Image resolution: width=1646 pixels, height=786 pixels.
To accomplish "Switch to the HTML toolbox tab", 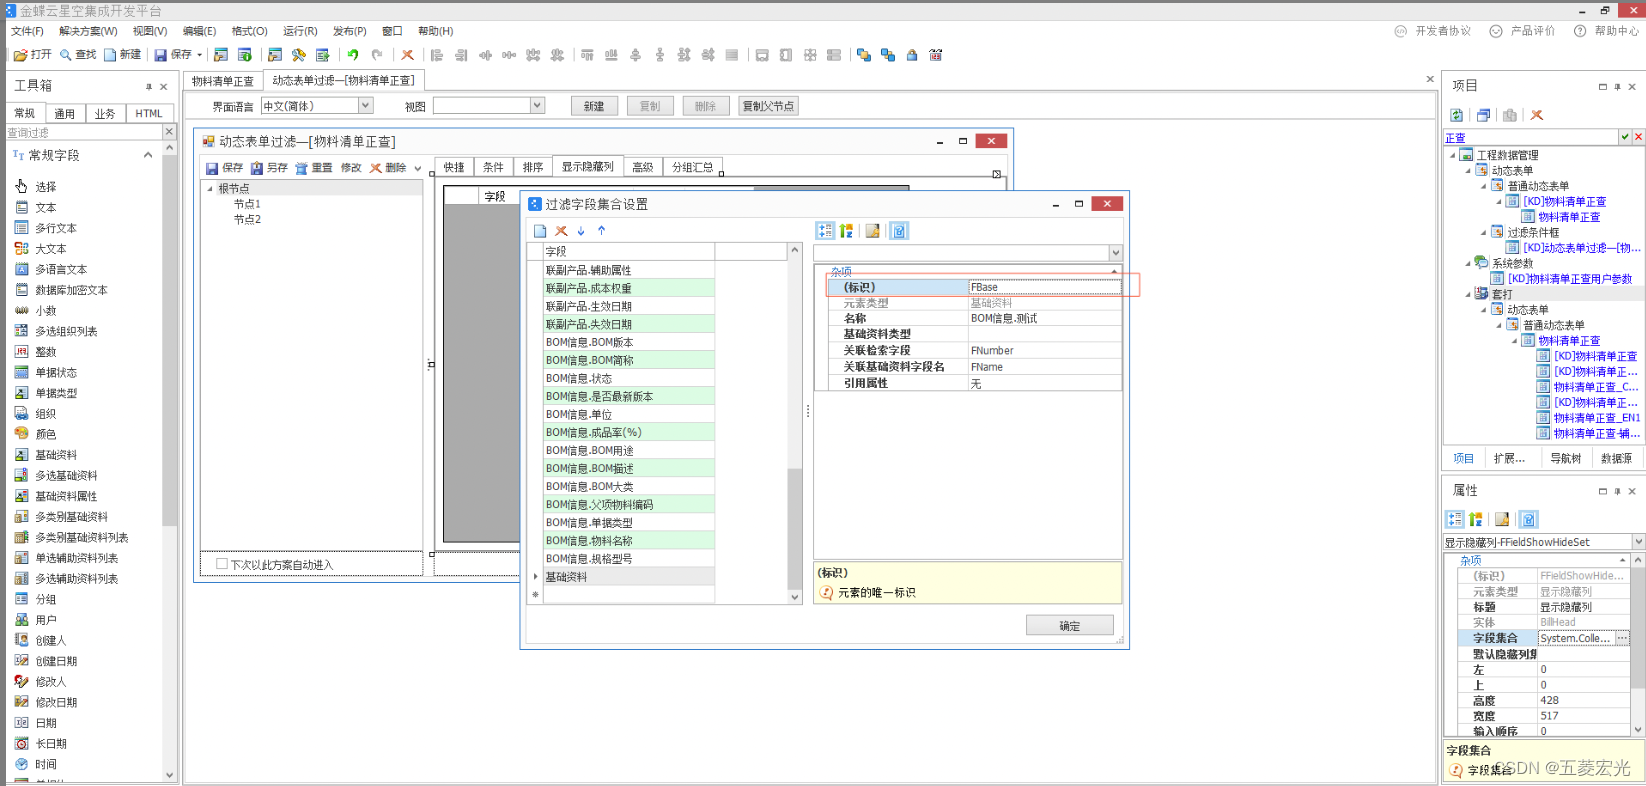I will click(149, 114).
